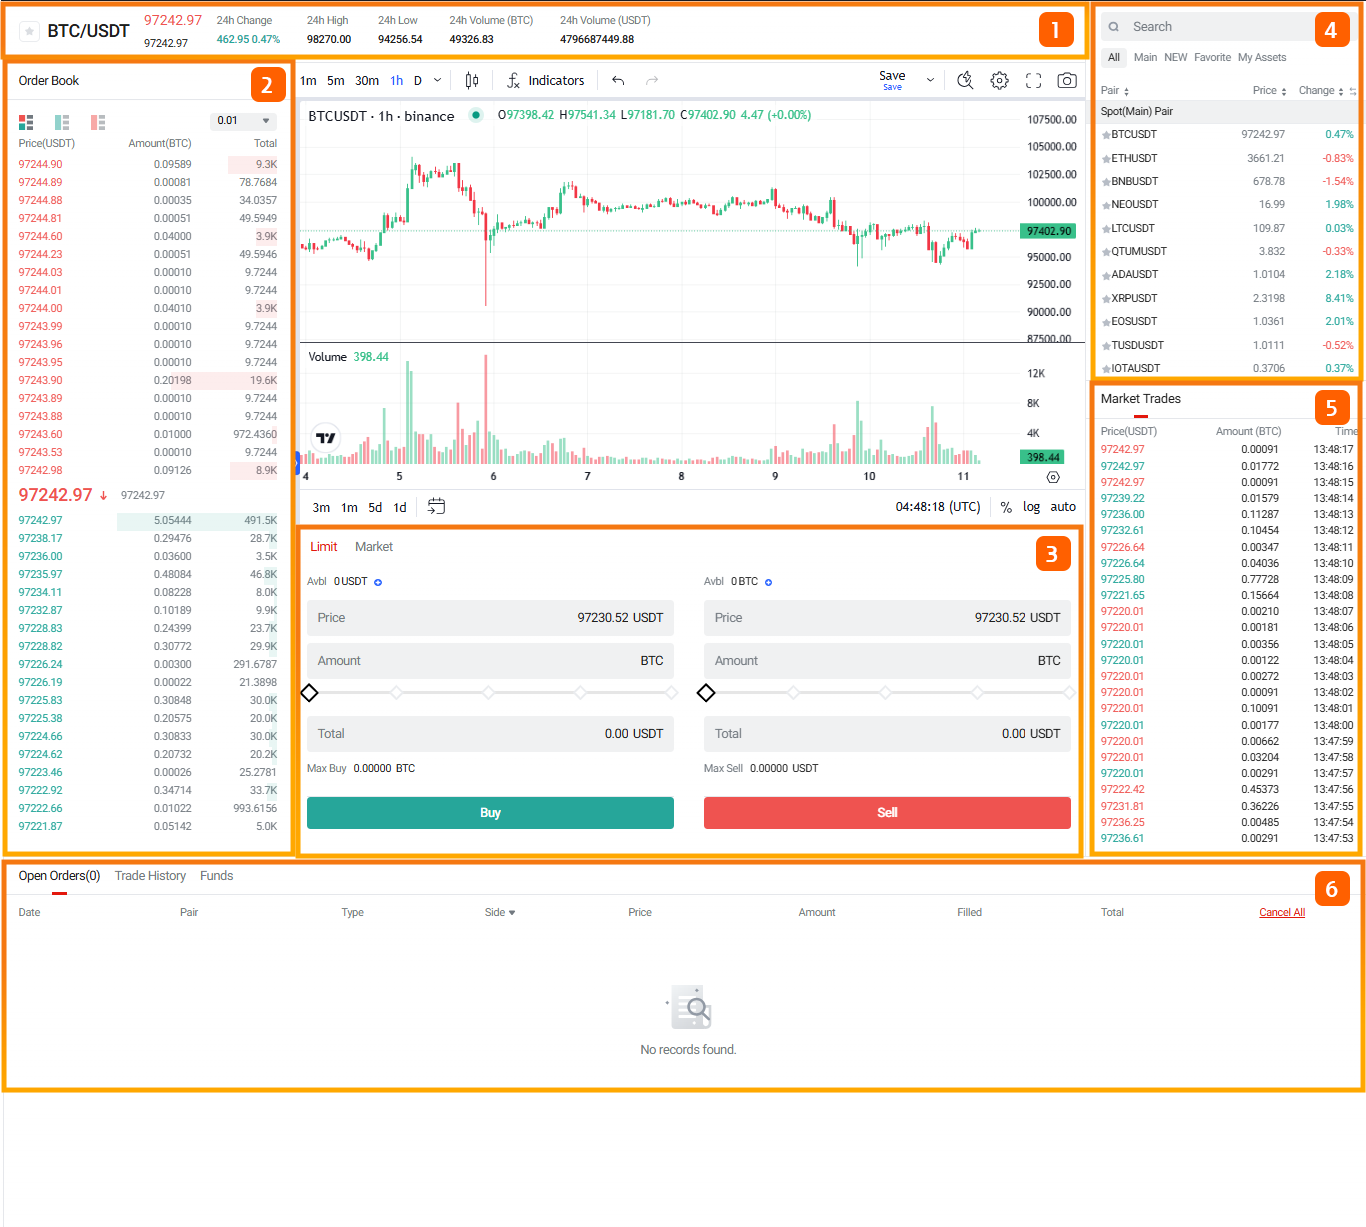This screenshot has width=1366, height=1227.
Task: Sort pair list by Change column
Action: click(1321, 91)
